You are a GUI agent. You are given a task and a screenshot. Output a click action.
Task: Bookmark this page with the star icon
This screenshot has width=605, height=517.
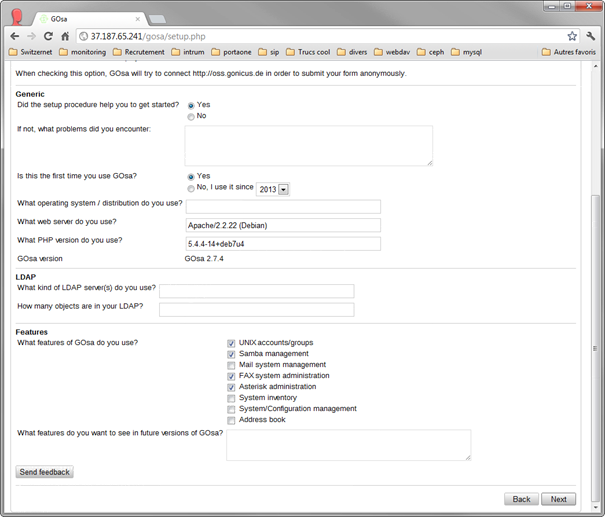tap(572, 36)
